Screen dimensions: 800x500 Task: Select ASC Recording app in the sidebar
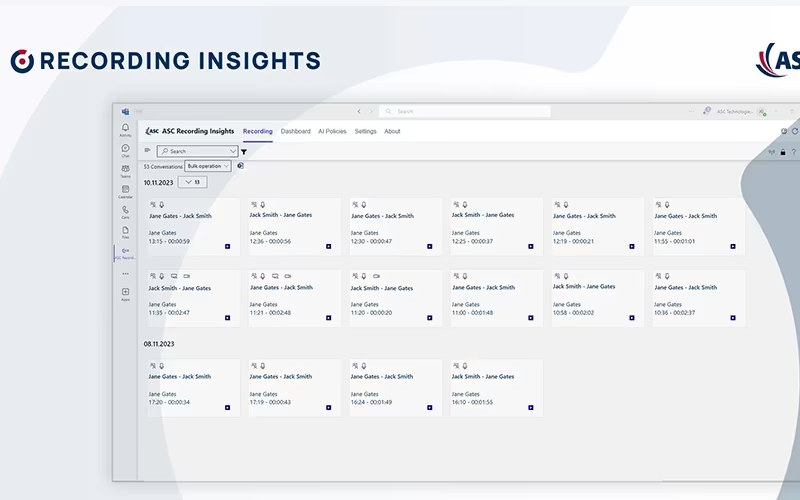[125, 254]
